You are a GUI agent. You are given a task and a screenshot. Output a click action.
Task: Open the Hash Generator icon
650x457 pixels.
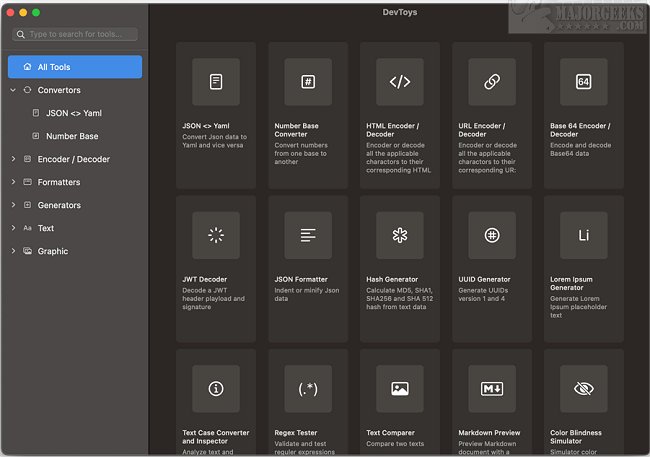(400, 236)
